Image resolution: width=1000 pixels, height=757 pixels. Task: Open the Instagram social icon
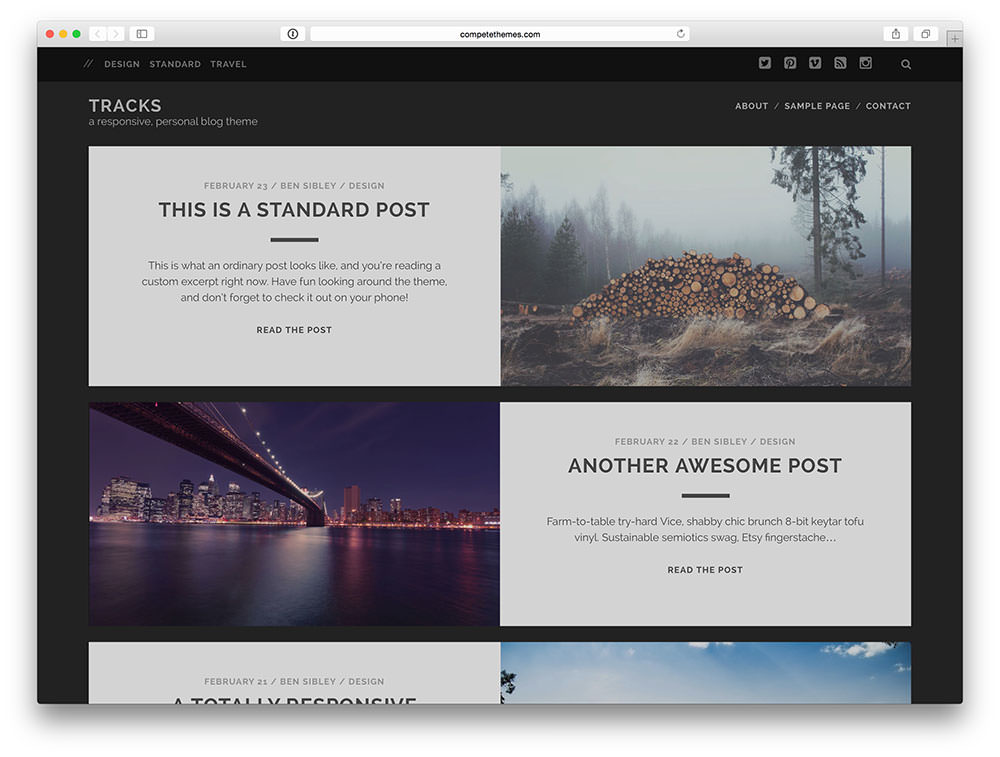[x=865, y=63]
